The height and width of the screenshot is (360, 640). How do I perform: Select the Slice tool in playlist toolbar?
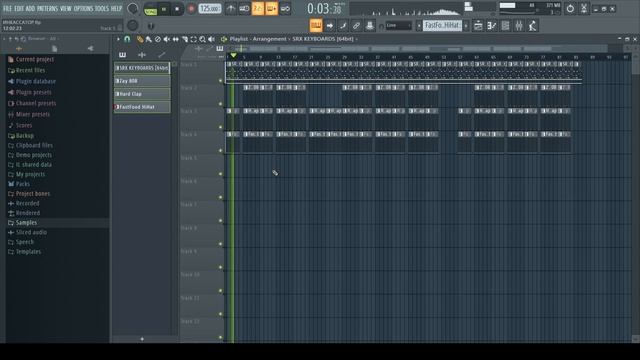coord(185,39)
